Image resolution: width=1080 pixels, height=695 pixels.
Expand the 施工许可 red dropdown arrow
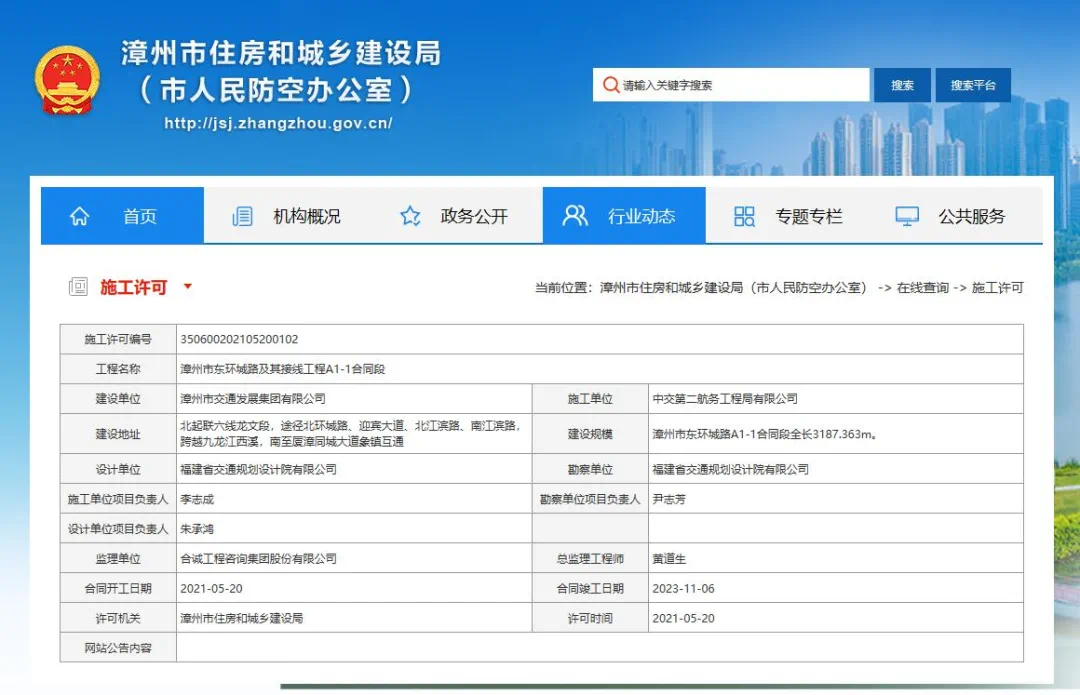pyautogui.click(x=188, y=287)
